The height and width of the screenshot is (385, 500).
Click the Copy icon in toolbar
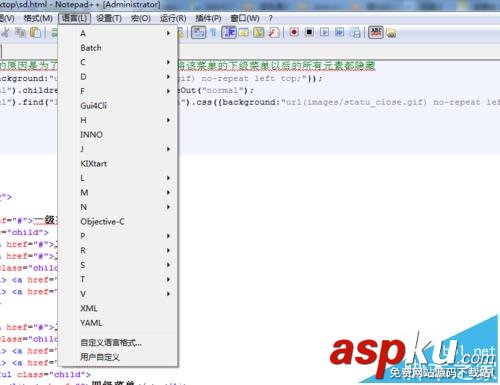[x=21, y=33]
